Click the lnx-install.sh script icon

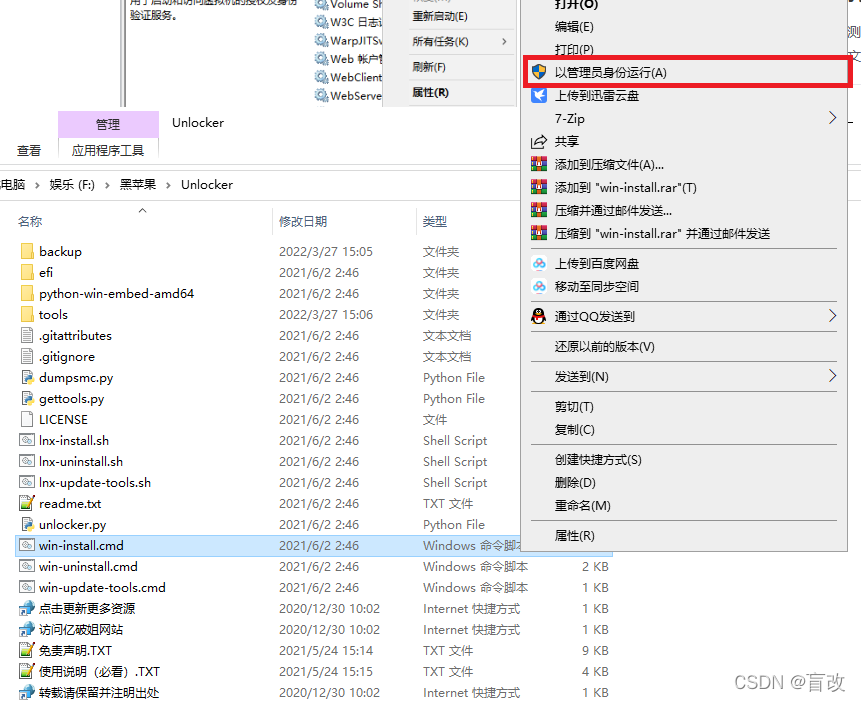(x=26, y=441)
